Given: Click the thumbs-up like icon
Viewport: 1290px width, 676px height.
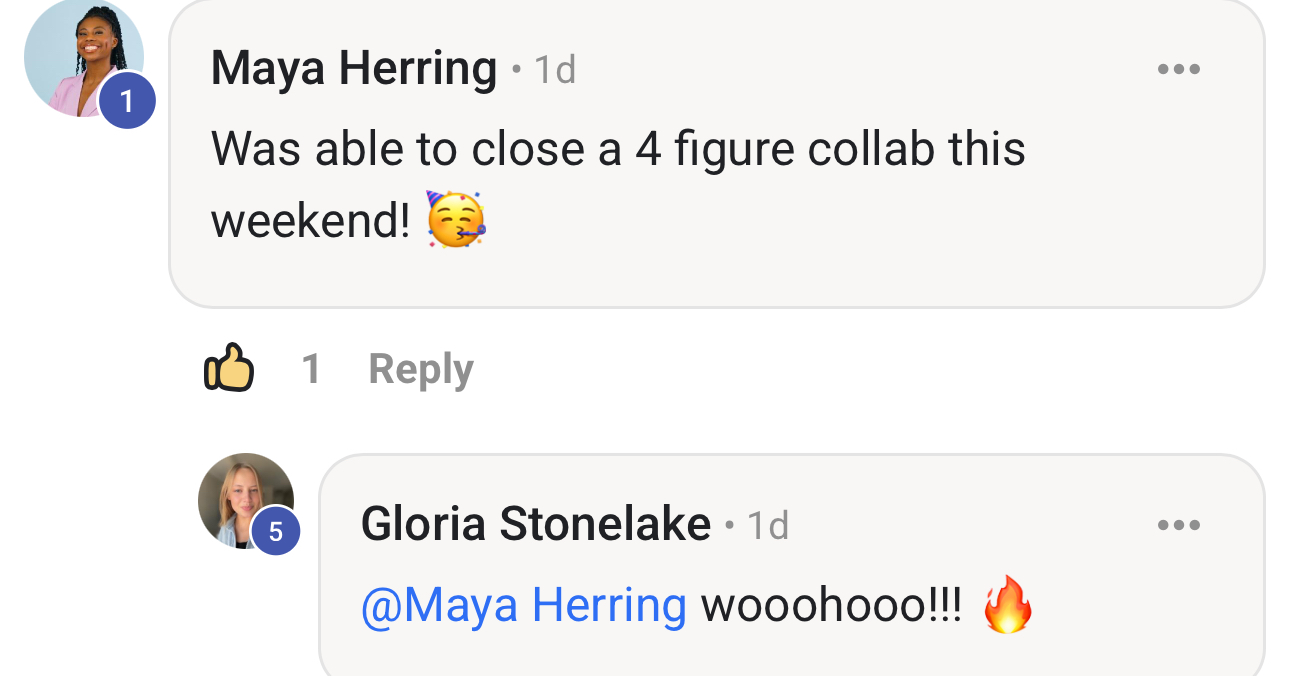Looking at the screenshot, I should point(228,369).
